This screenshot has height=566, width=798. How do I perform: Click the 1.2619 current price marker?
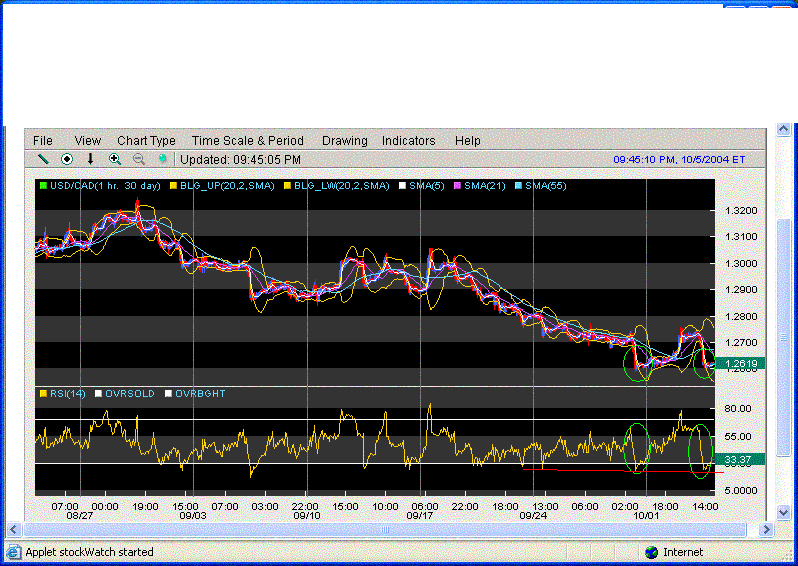(743, 364)
